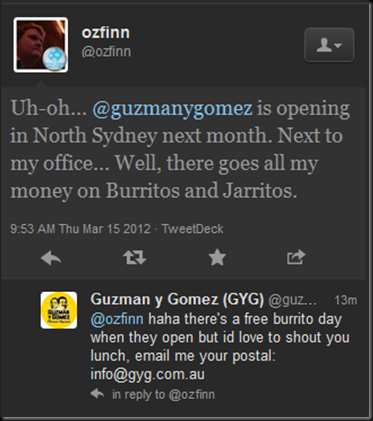Screen dimensions: 373x421
Task: Favorite the tweet with the star icon
Action: [x=217, y=257]
